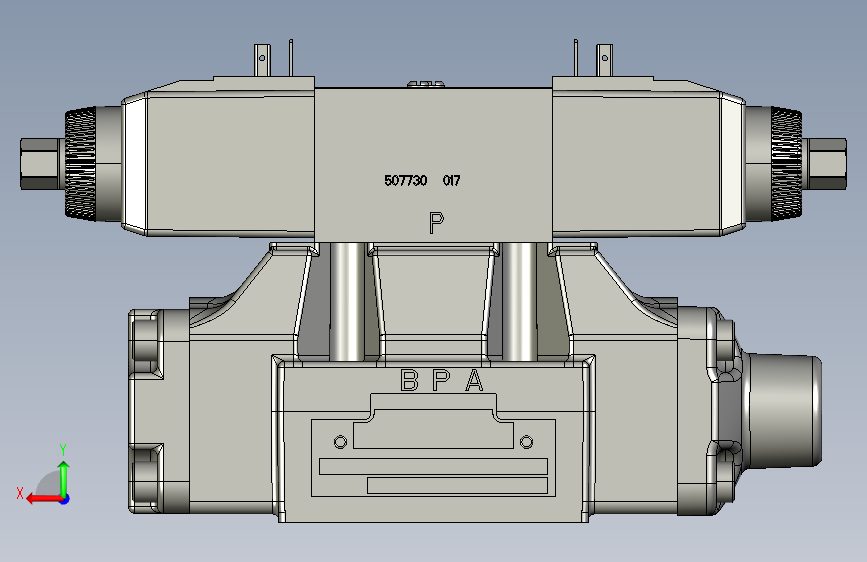The height and width of the screenshot is (562, 867).
Task: Select the letter 'A' in the BPA label
Action: pyautogui.click(x=474, y=381)
